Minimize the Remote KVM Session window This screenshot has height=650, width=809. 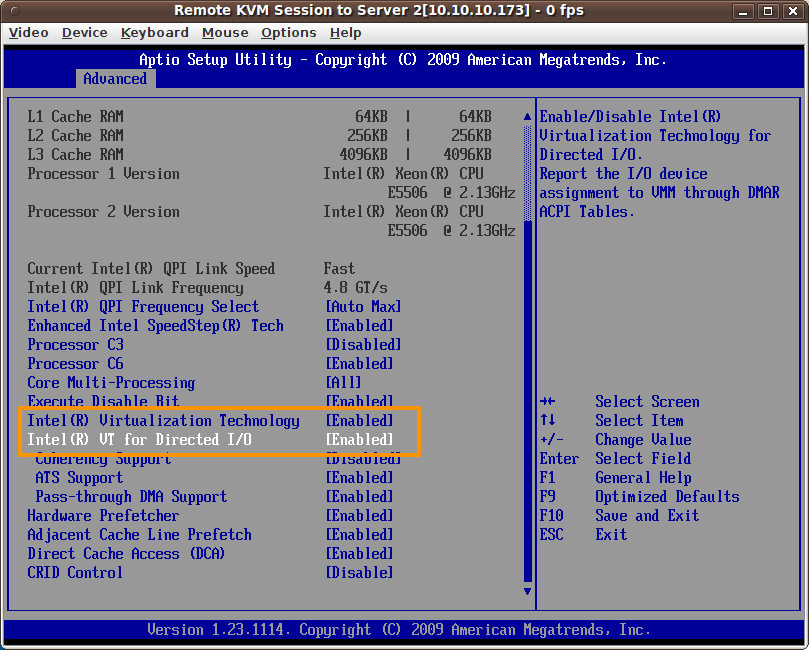pos(743,11)
